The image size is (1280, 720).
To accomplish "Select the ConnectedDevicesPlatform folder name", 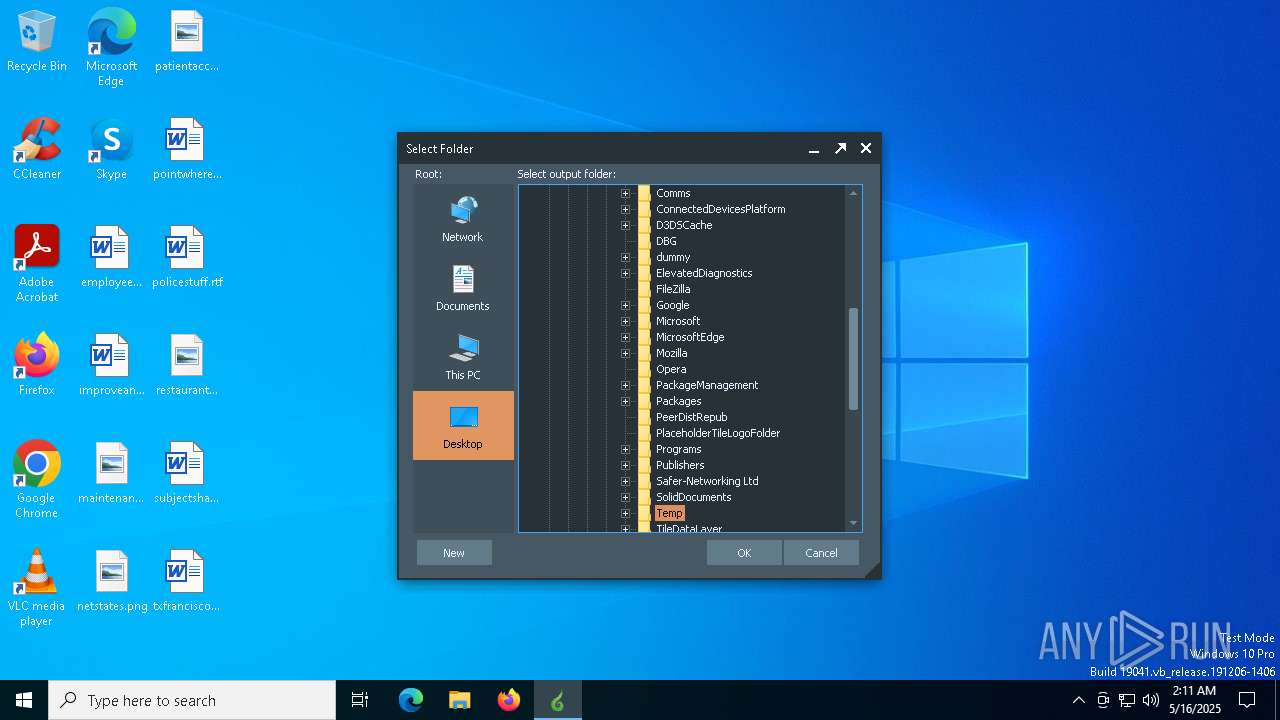I will 720,209.
